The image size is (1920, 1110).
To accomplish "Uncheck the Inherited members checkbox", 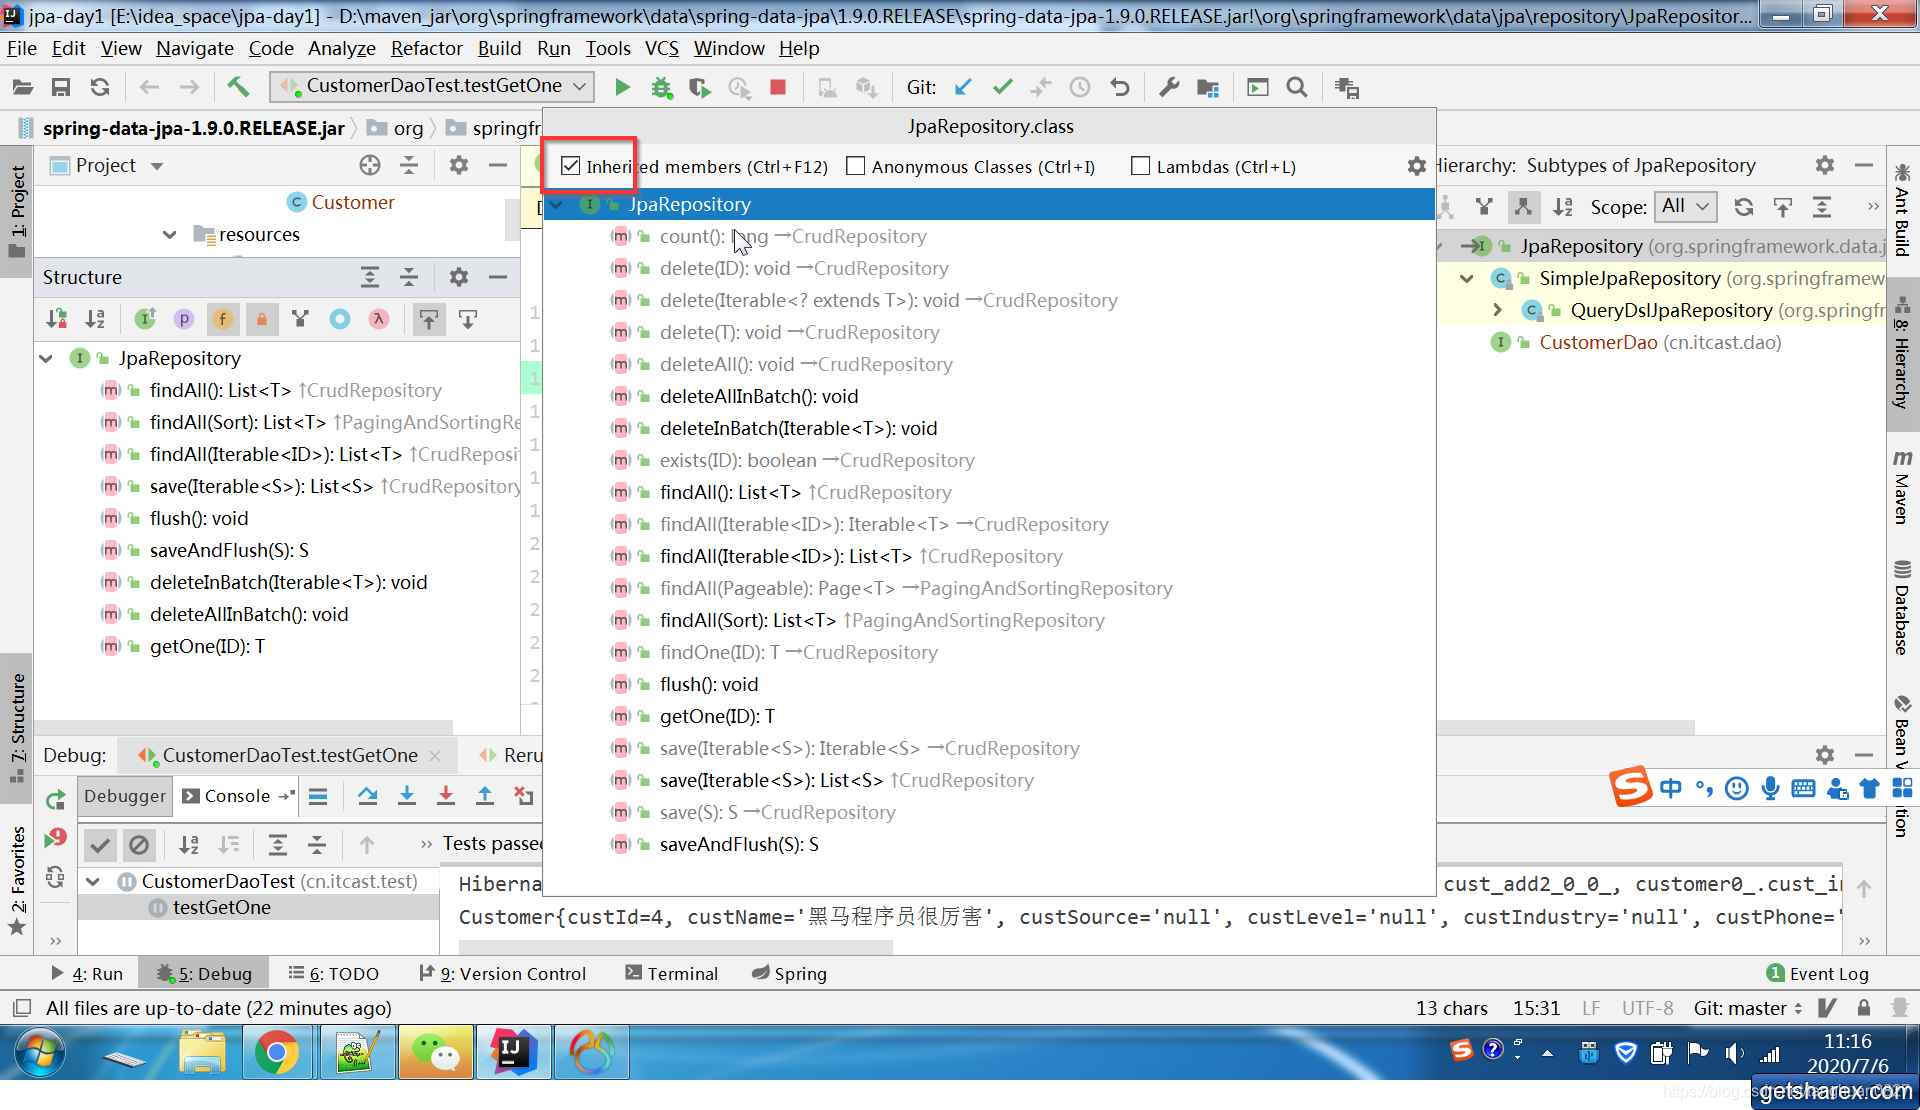I will (571, 166).
